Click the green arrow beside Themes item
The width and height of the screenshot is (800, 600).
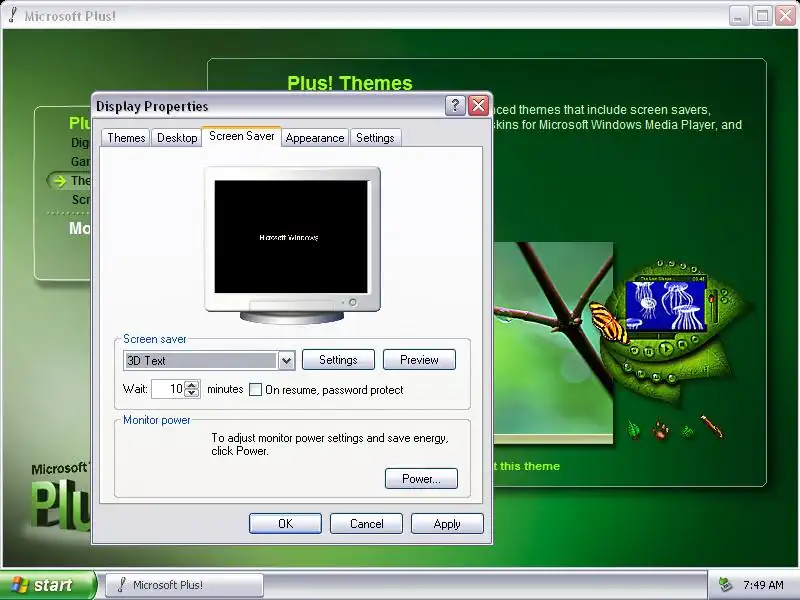coord(60,181)
